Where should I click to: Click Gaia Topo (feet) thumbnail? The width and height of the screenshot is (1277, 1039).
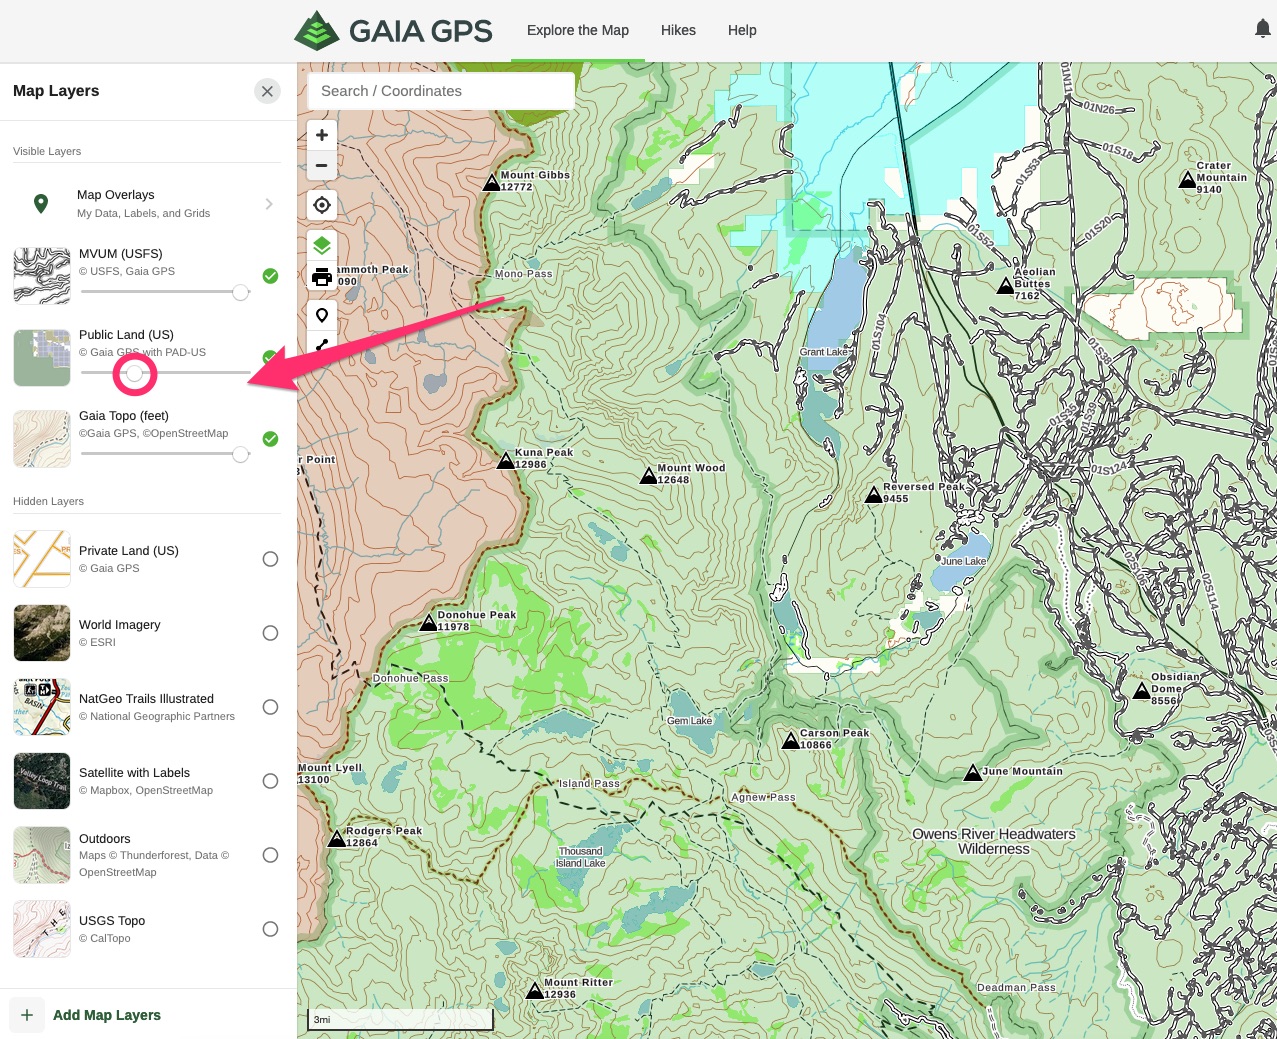42,439
